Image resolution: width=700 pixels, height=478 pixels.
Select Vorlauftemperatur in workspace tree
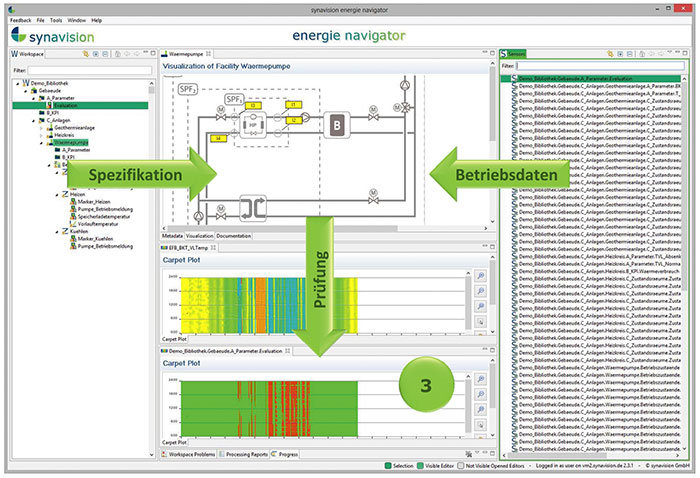[x=98, y=224]
